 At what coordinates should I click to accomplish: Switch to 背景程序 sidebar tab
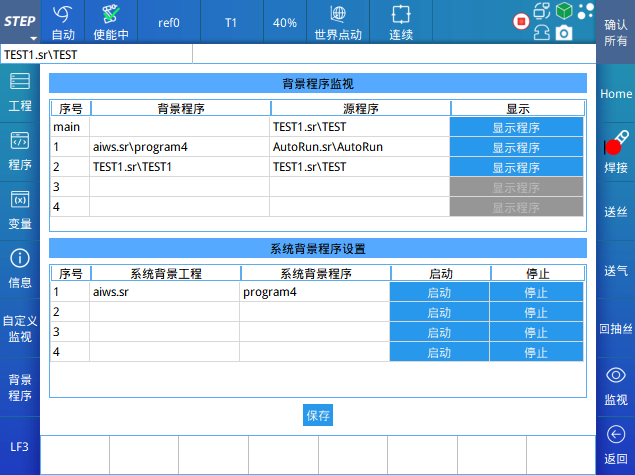coord(20,387)
